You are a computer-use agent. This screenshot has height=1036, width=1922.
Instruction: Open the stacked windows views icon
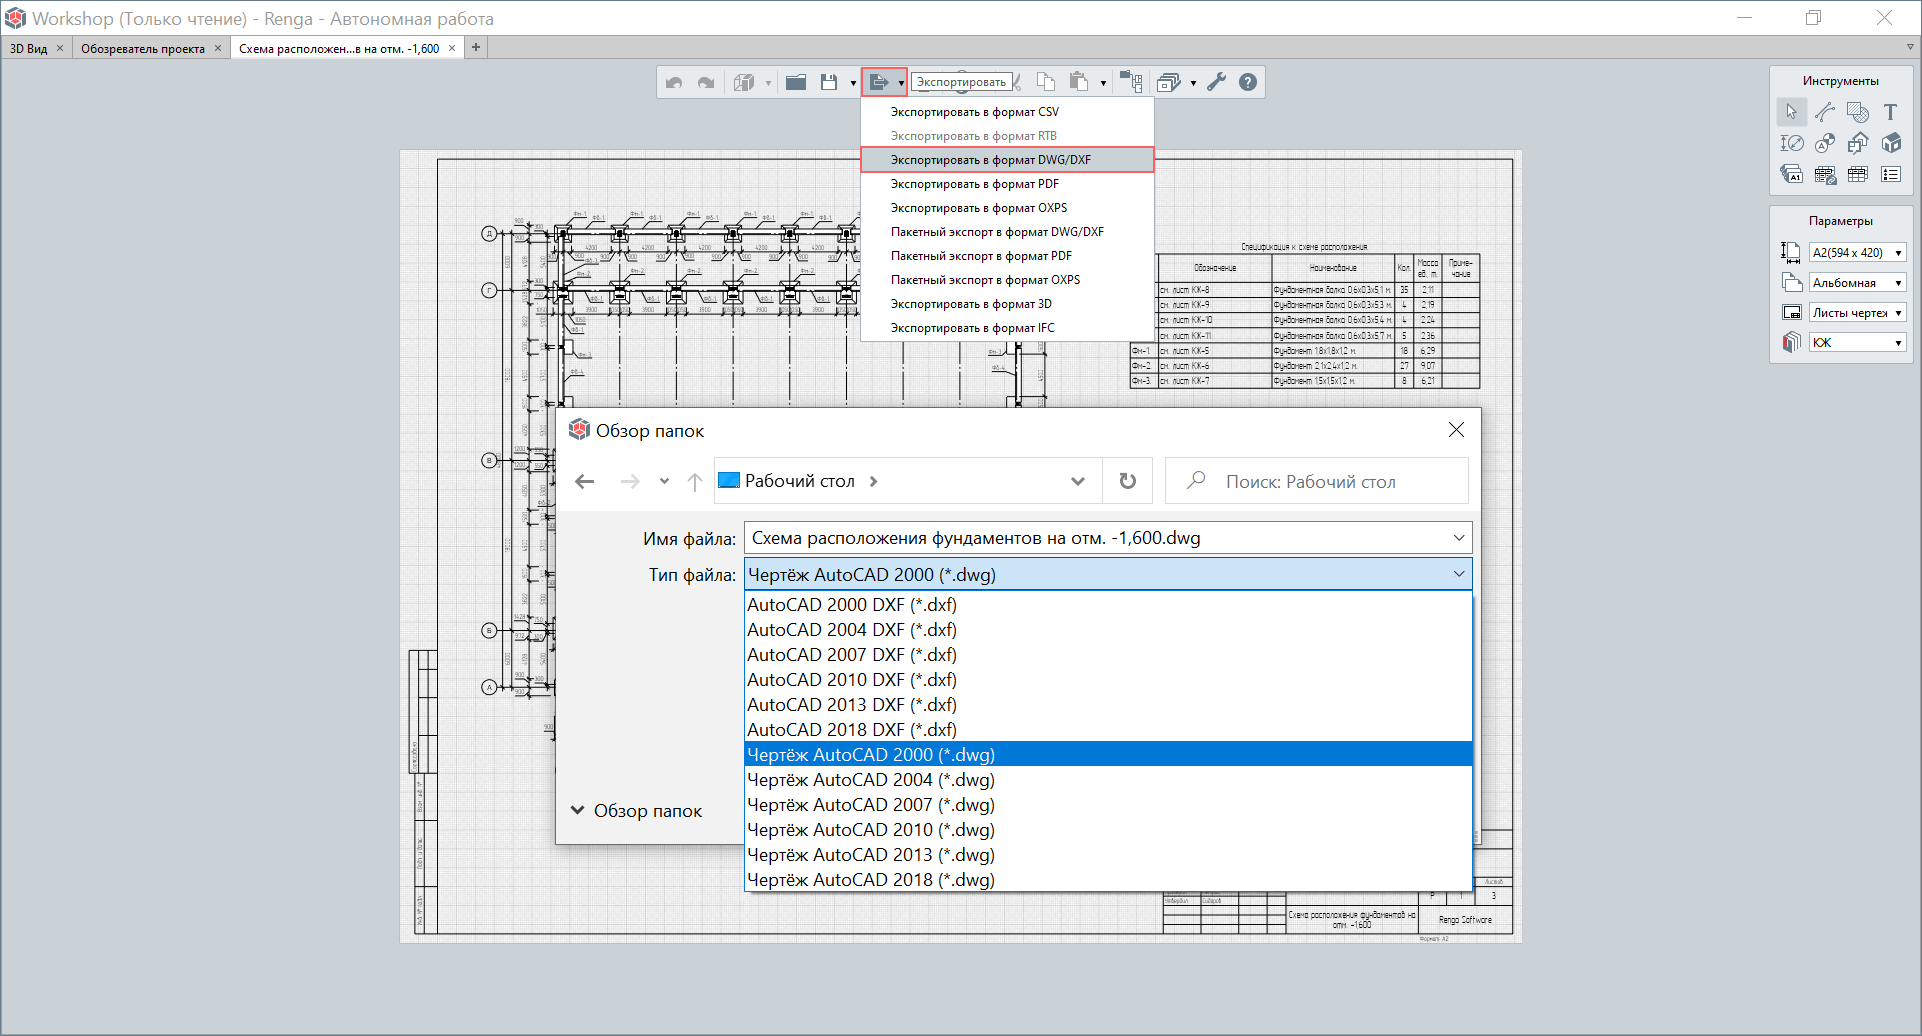coord(1168,82)
